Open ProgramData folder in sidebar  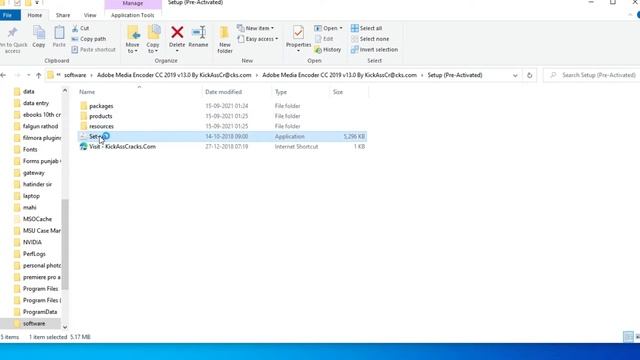coord(40,312)
